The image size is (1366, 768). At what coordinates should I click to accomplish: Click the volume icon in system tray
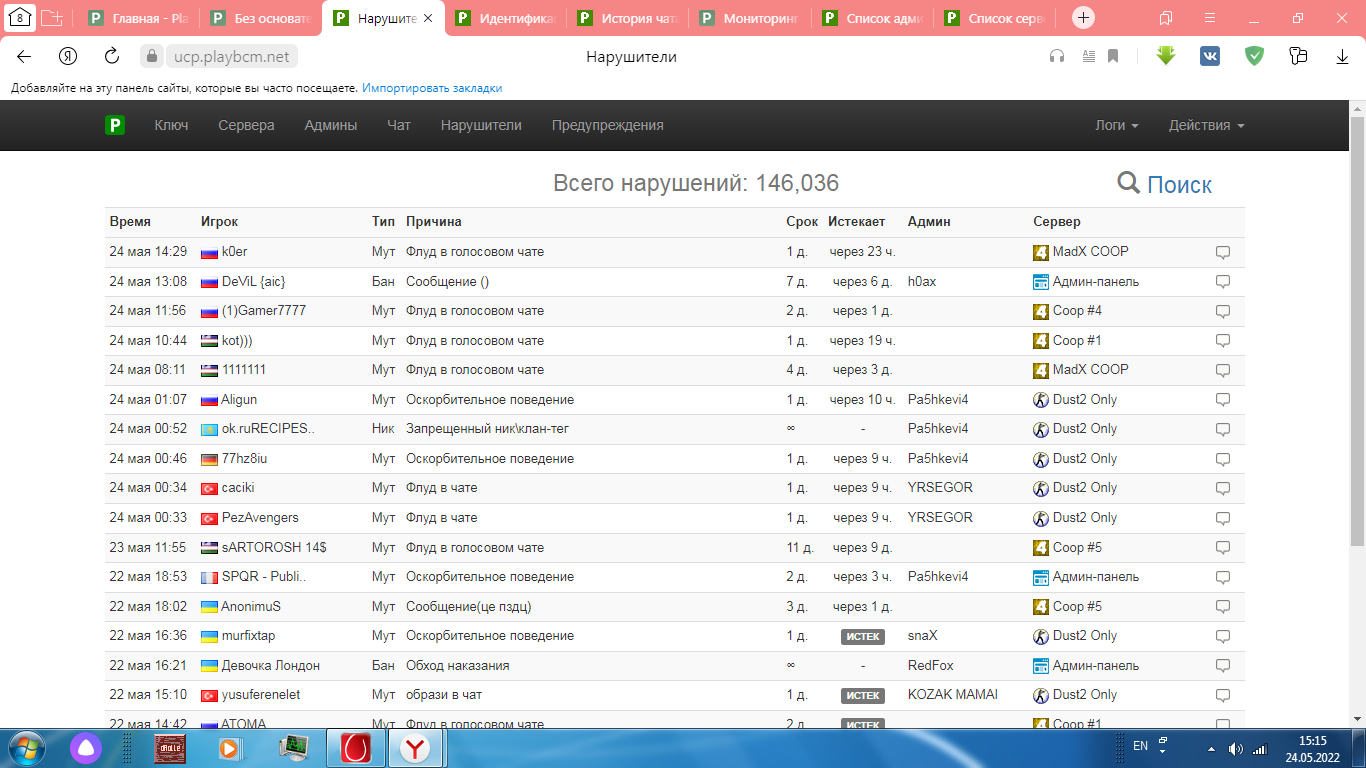[1236, 748]
